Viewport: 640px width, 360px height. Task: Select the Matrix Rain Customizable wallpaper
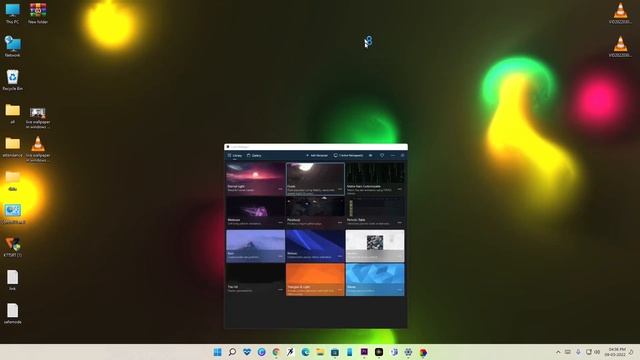[375, 179]
